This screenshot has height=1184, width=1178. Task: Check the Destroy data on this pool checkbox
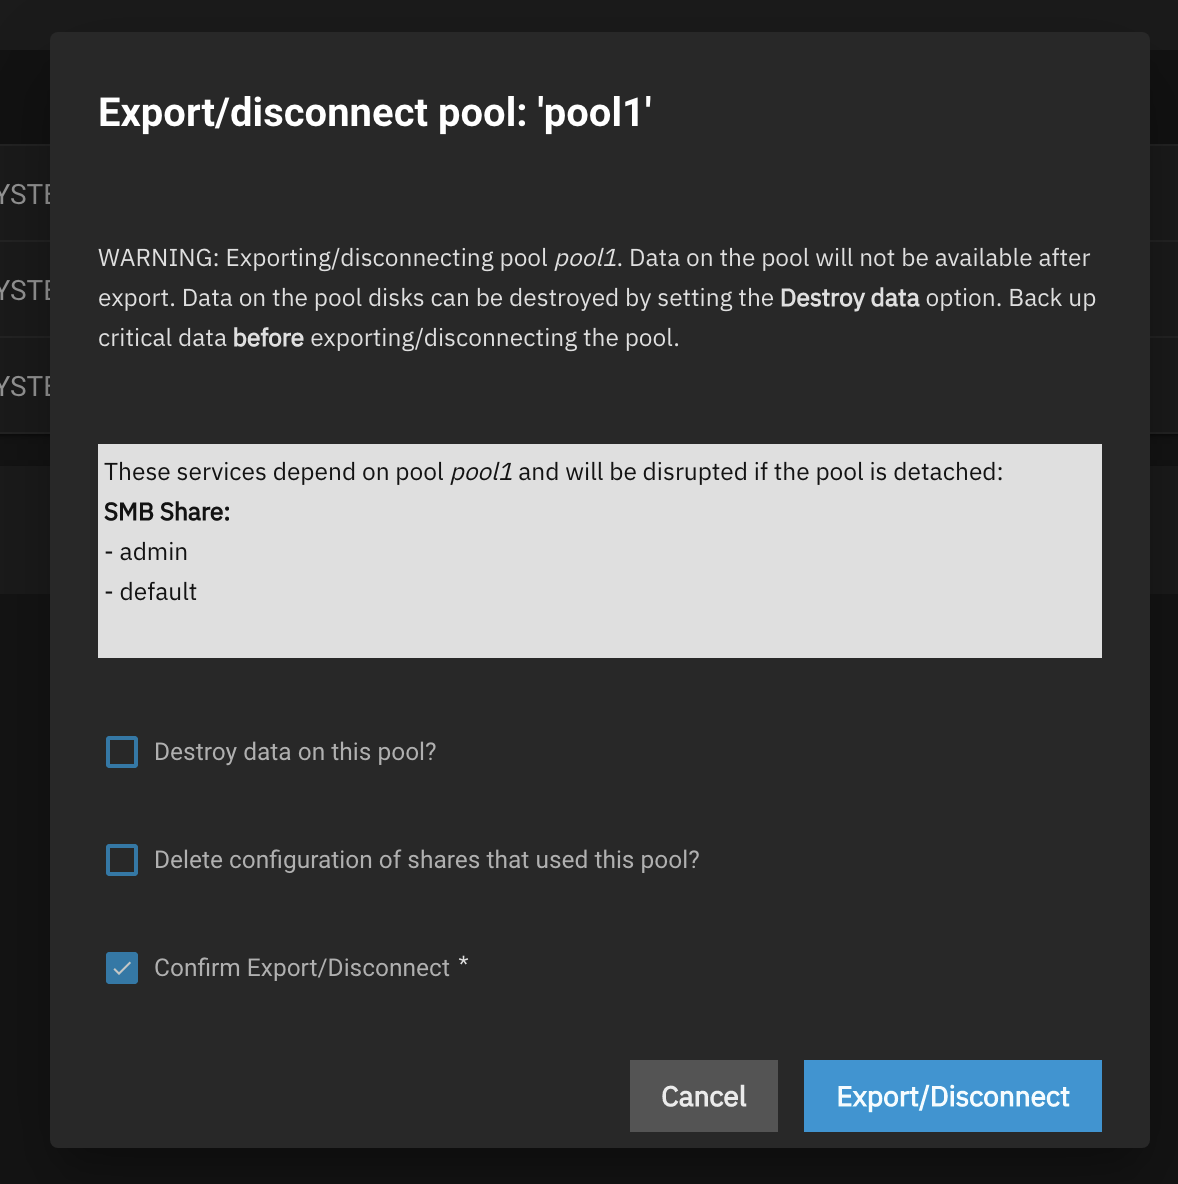[x=122, y=752]
